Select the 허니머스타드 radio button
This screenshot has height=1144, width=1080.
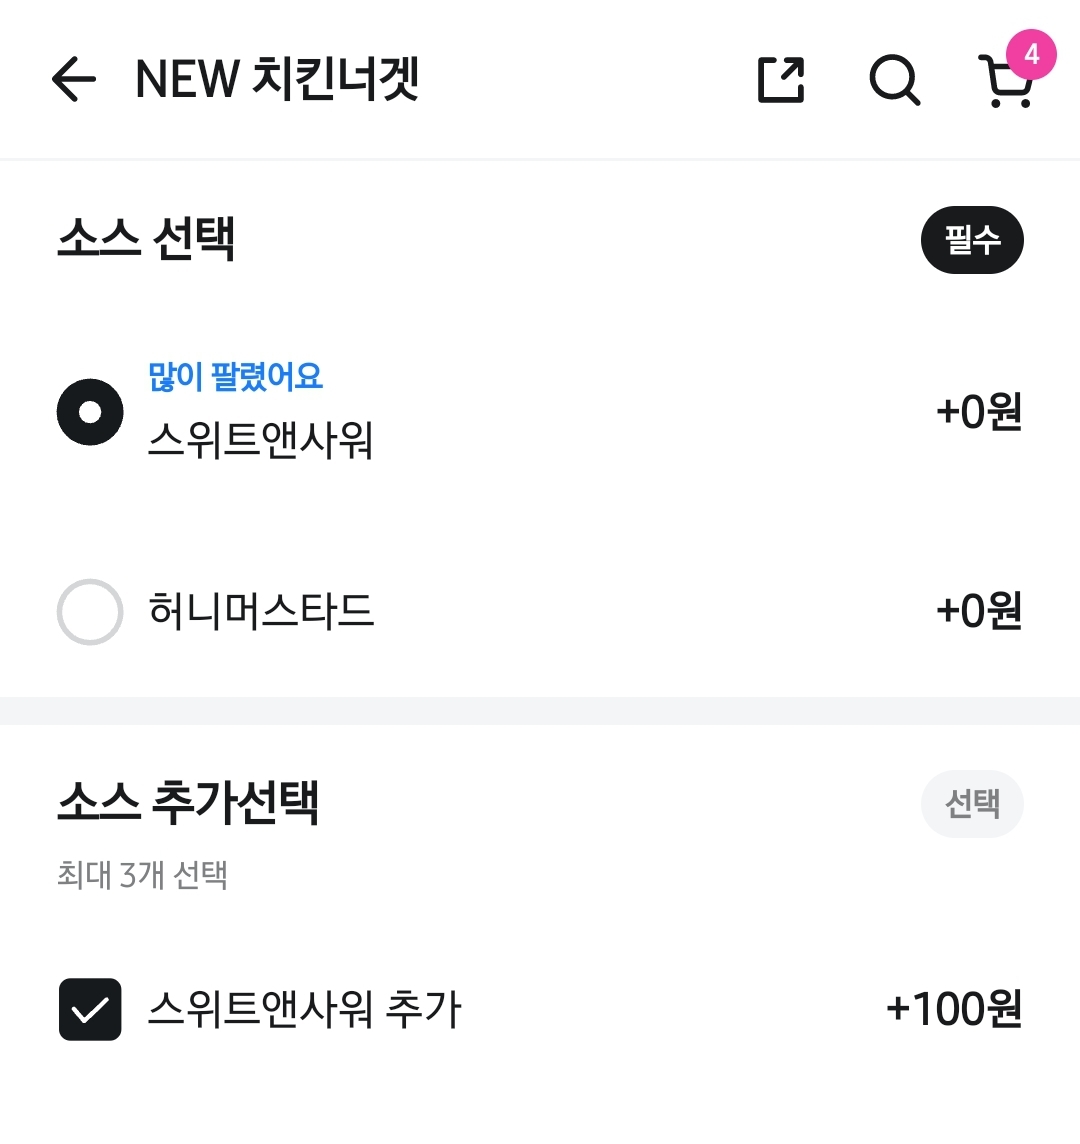90,611
